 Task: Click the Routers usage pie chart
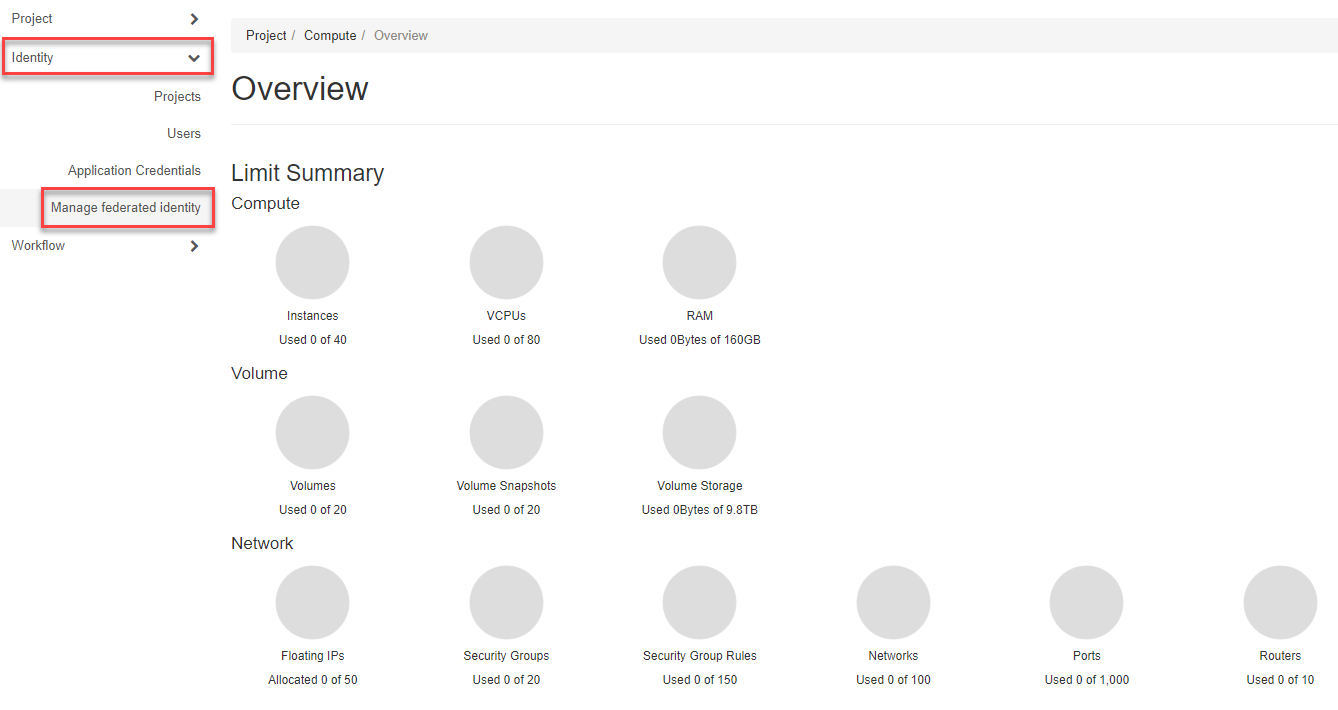[x=1280, y=603]
